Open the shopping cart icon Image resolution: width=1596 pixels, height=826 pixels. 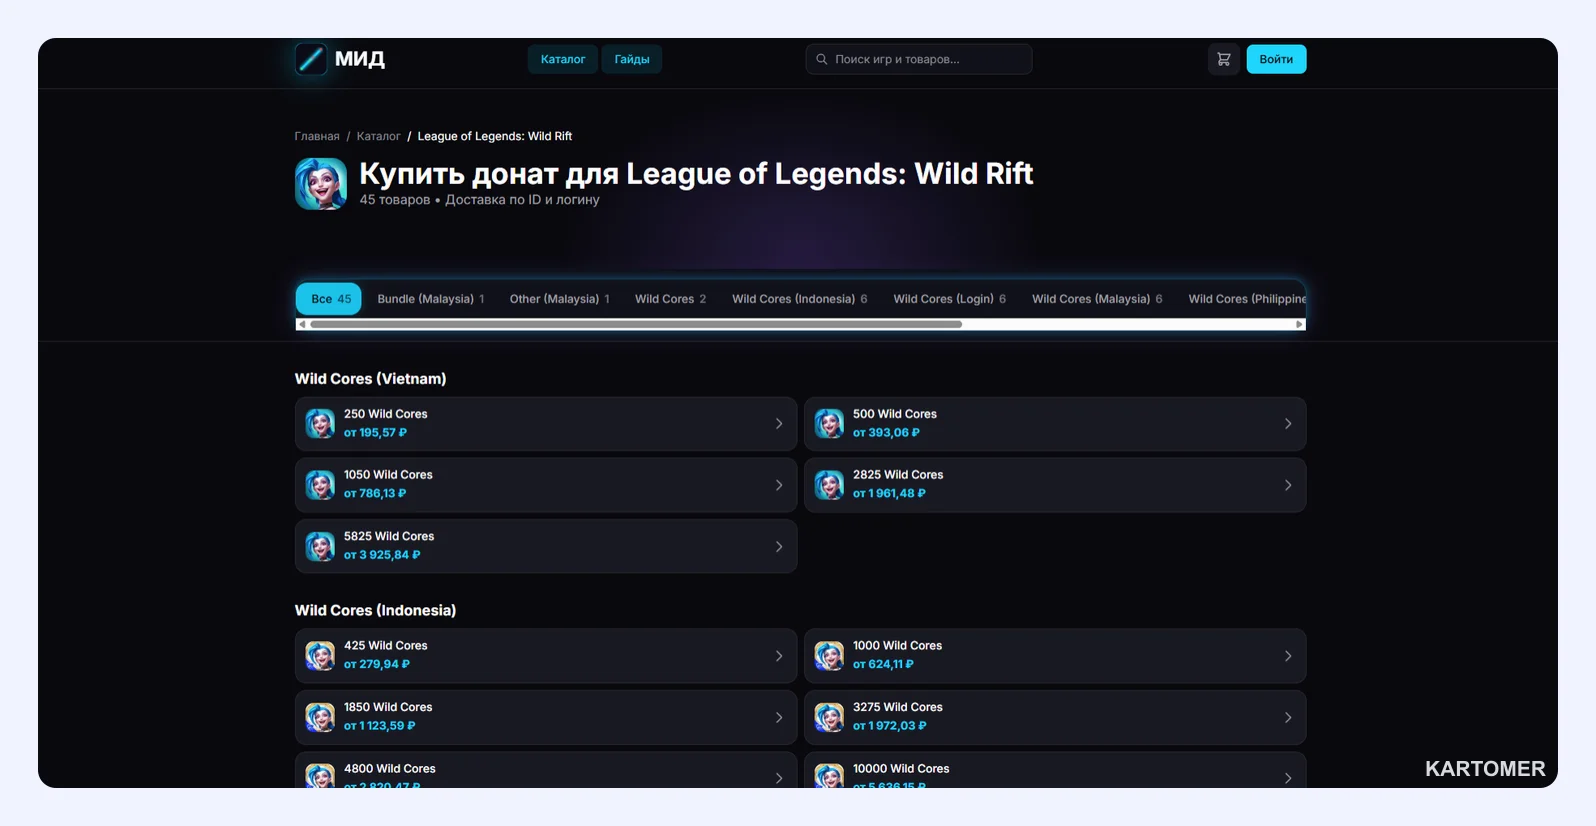pos(1223,59)
